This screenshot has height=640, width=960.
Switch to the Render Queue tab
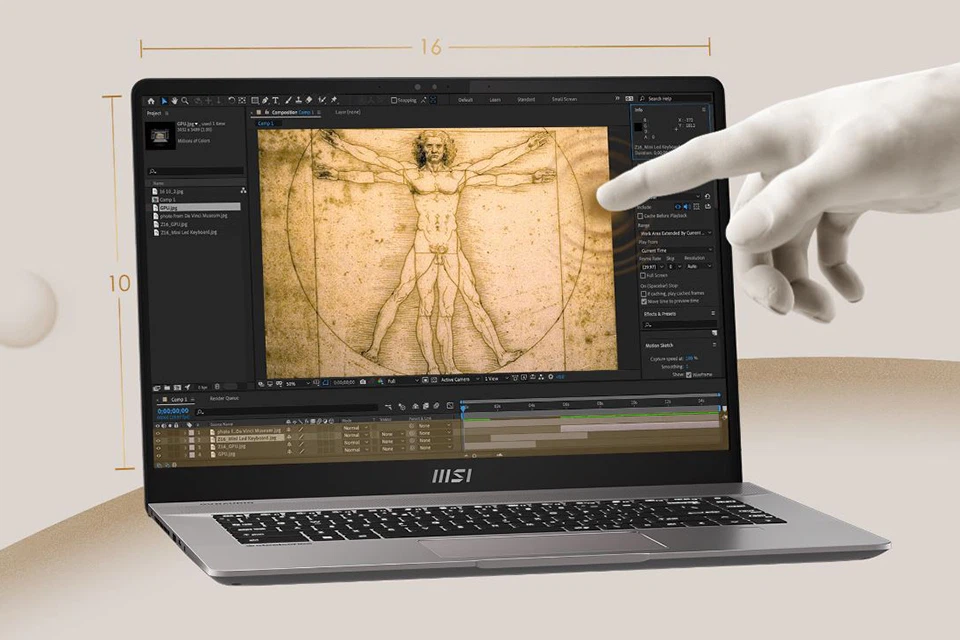(224, 398)
